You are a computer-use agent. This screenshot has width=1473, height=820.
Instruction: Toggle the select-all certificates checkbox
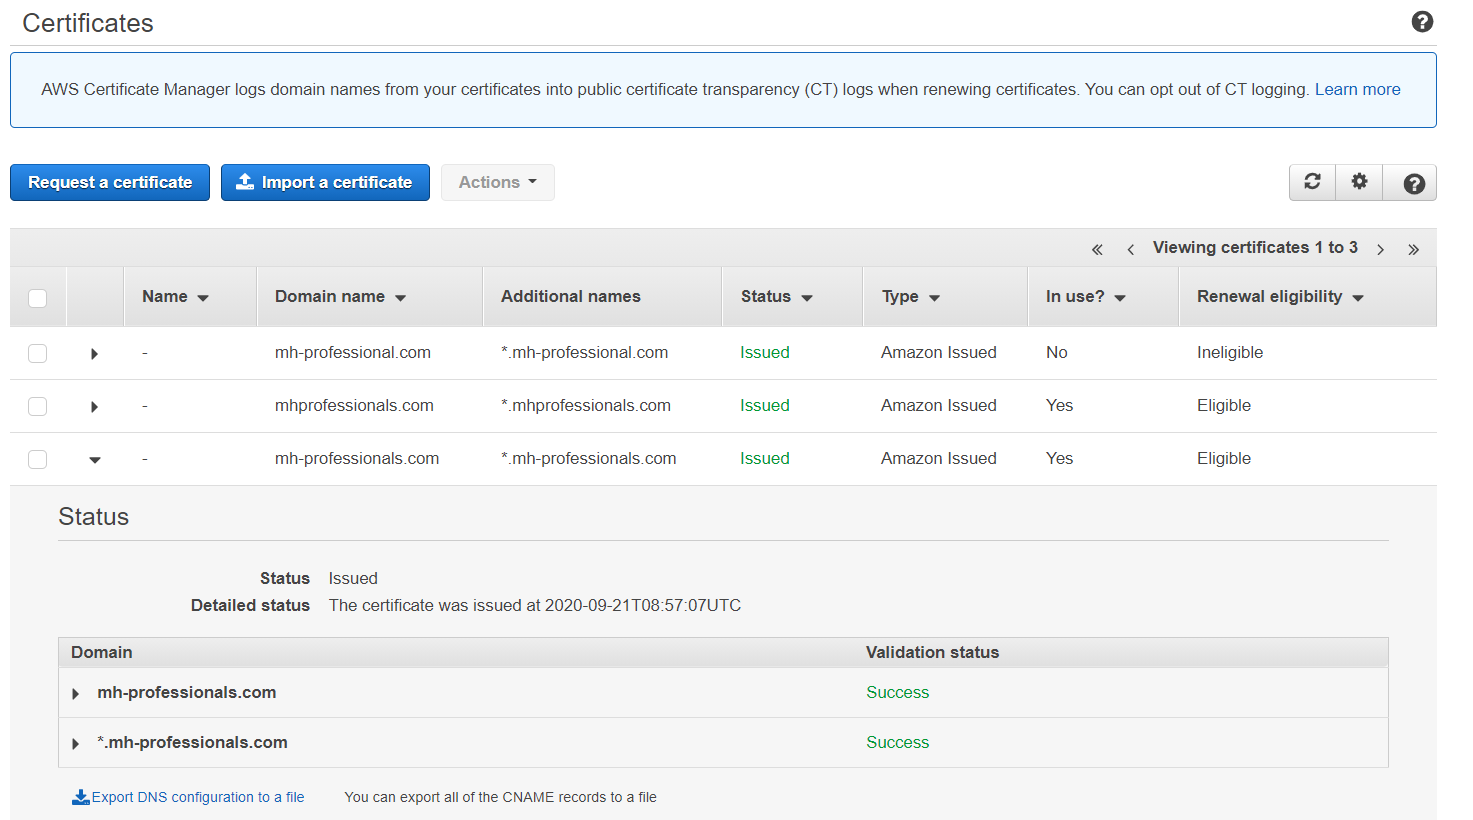tap(38, 298)
